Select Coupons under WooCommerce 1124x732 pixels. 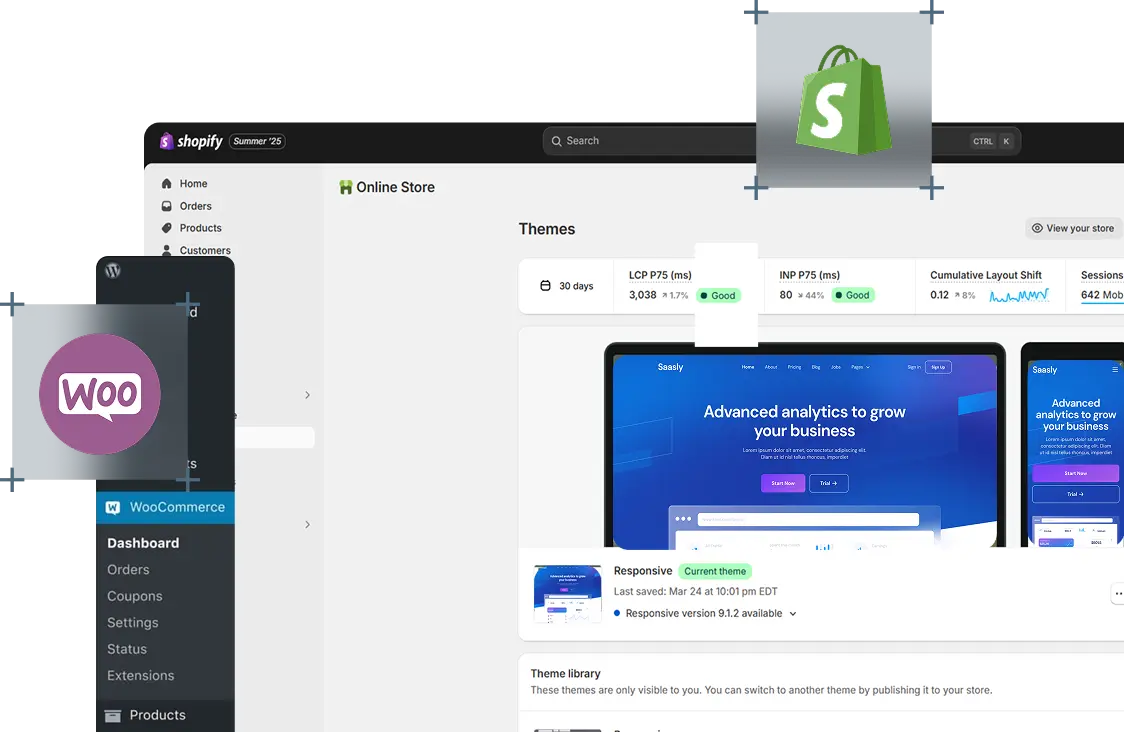135,596
